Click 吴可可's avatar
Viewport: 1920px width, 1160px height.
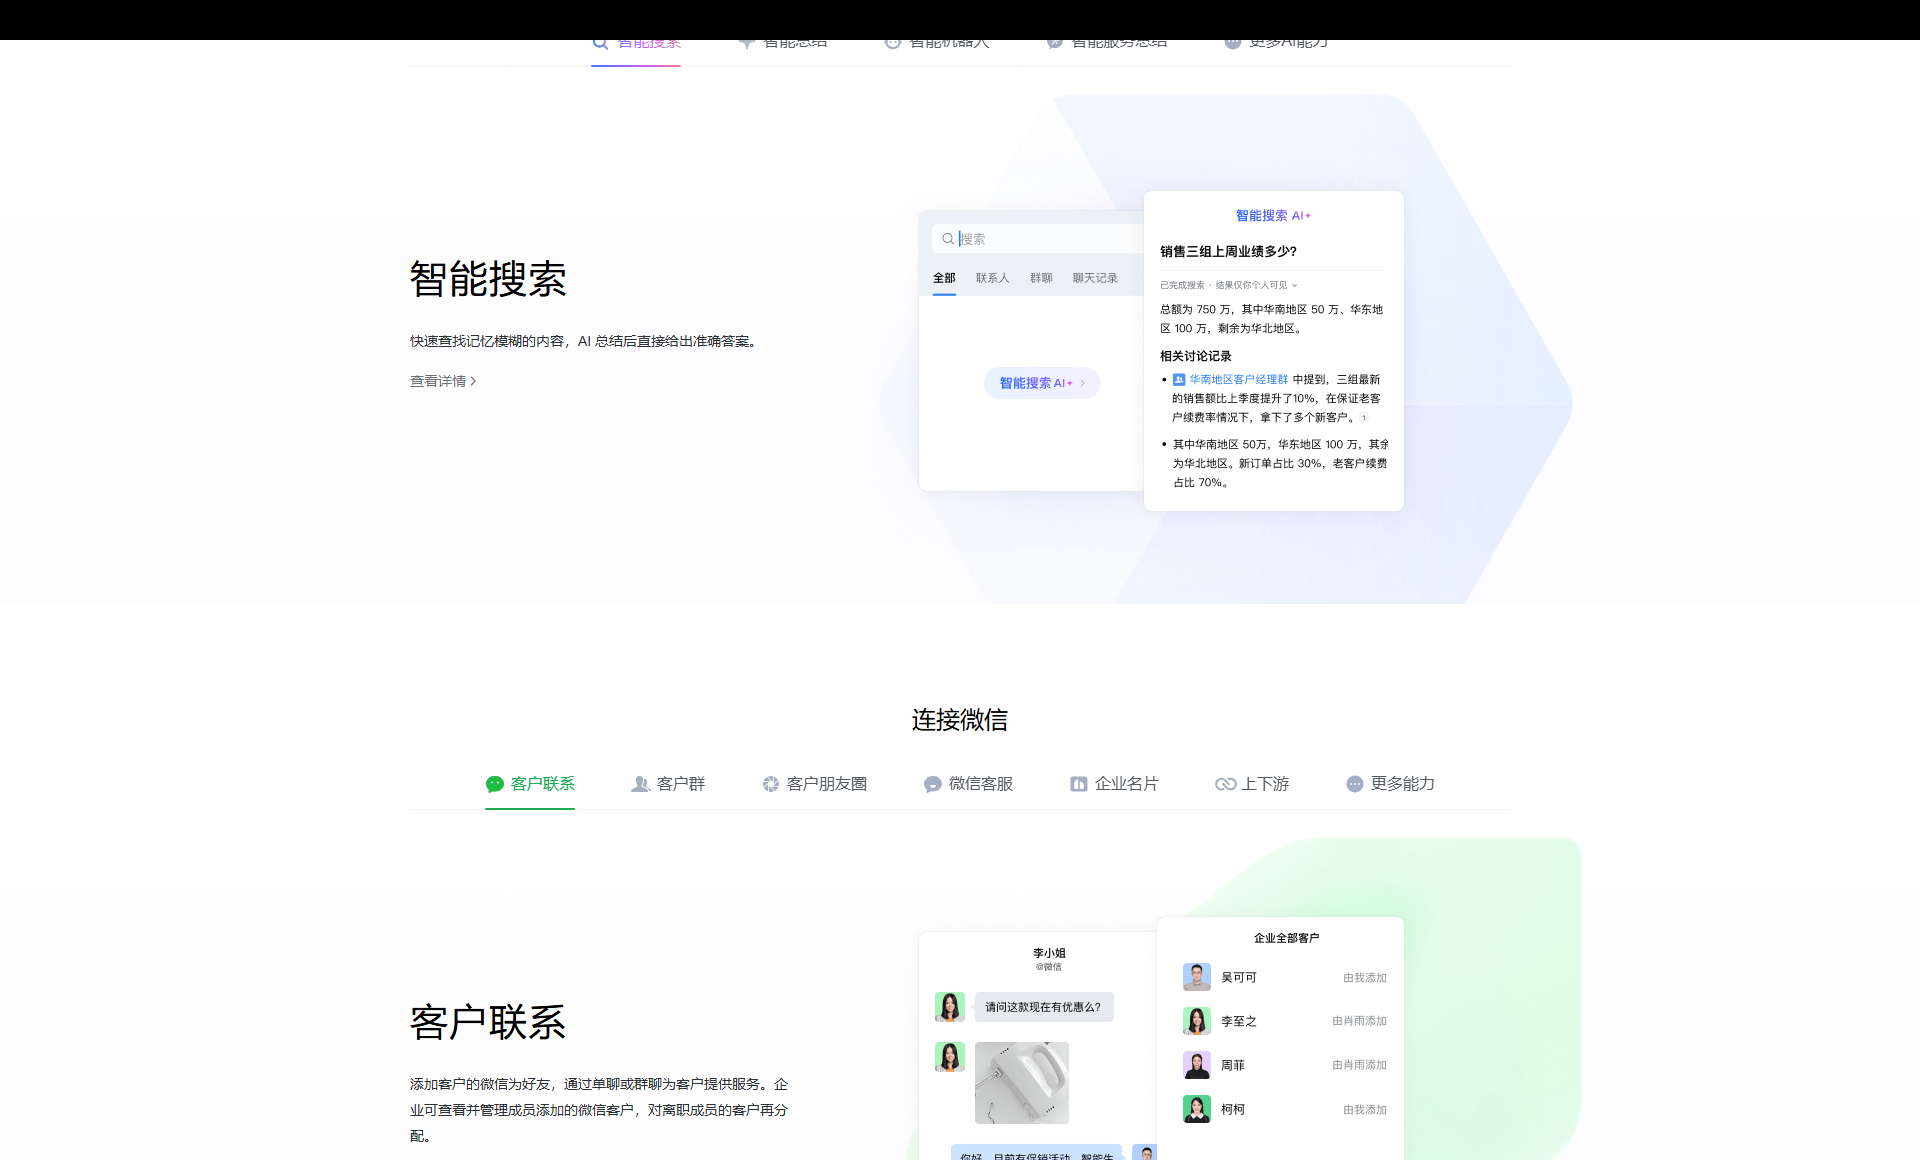pyautogui.click(x=1197, y=977)
